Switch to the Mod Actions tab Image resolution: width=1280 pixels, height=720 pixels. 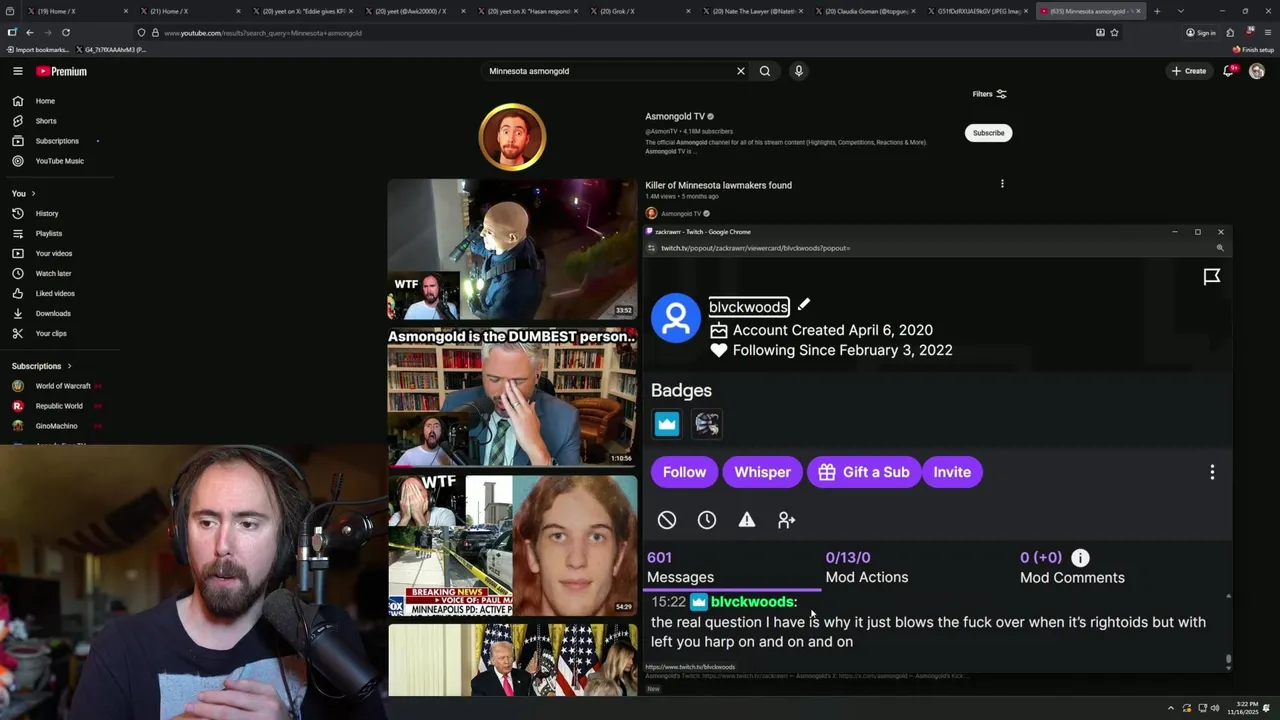(866, 567)
